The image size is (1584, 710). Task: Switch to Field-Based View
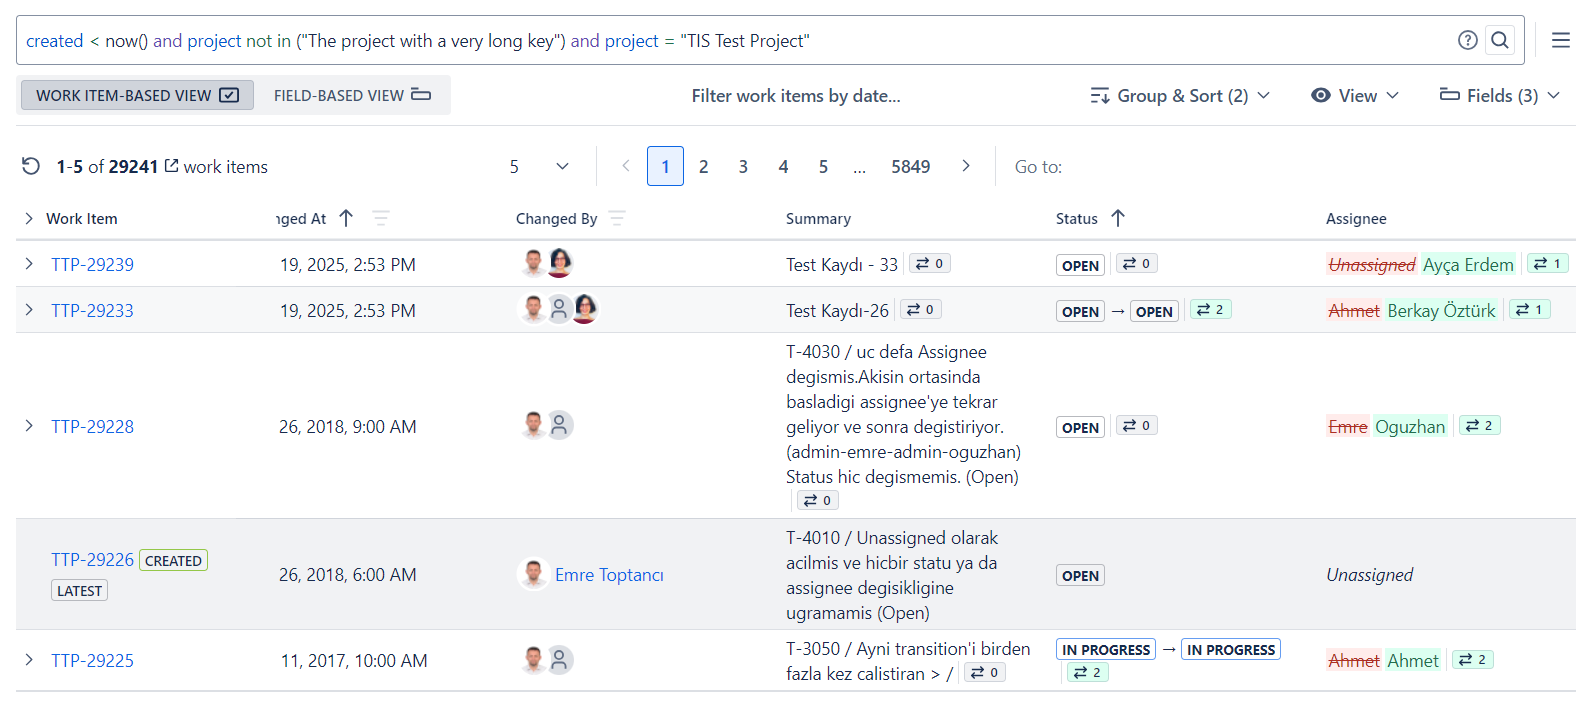352,95
